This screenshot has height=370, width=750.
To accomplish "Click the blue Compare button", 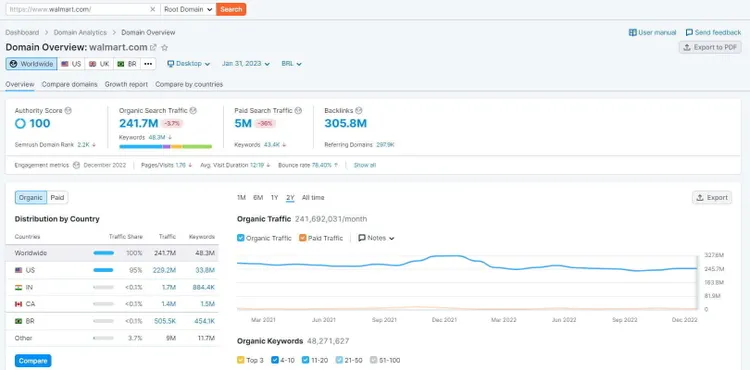I will pos(33,360).
